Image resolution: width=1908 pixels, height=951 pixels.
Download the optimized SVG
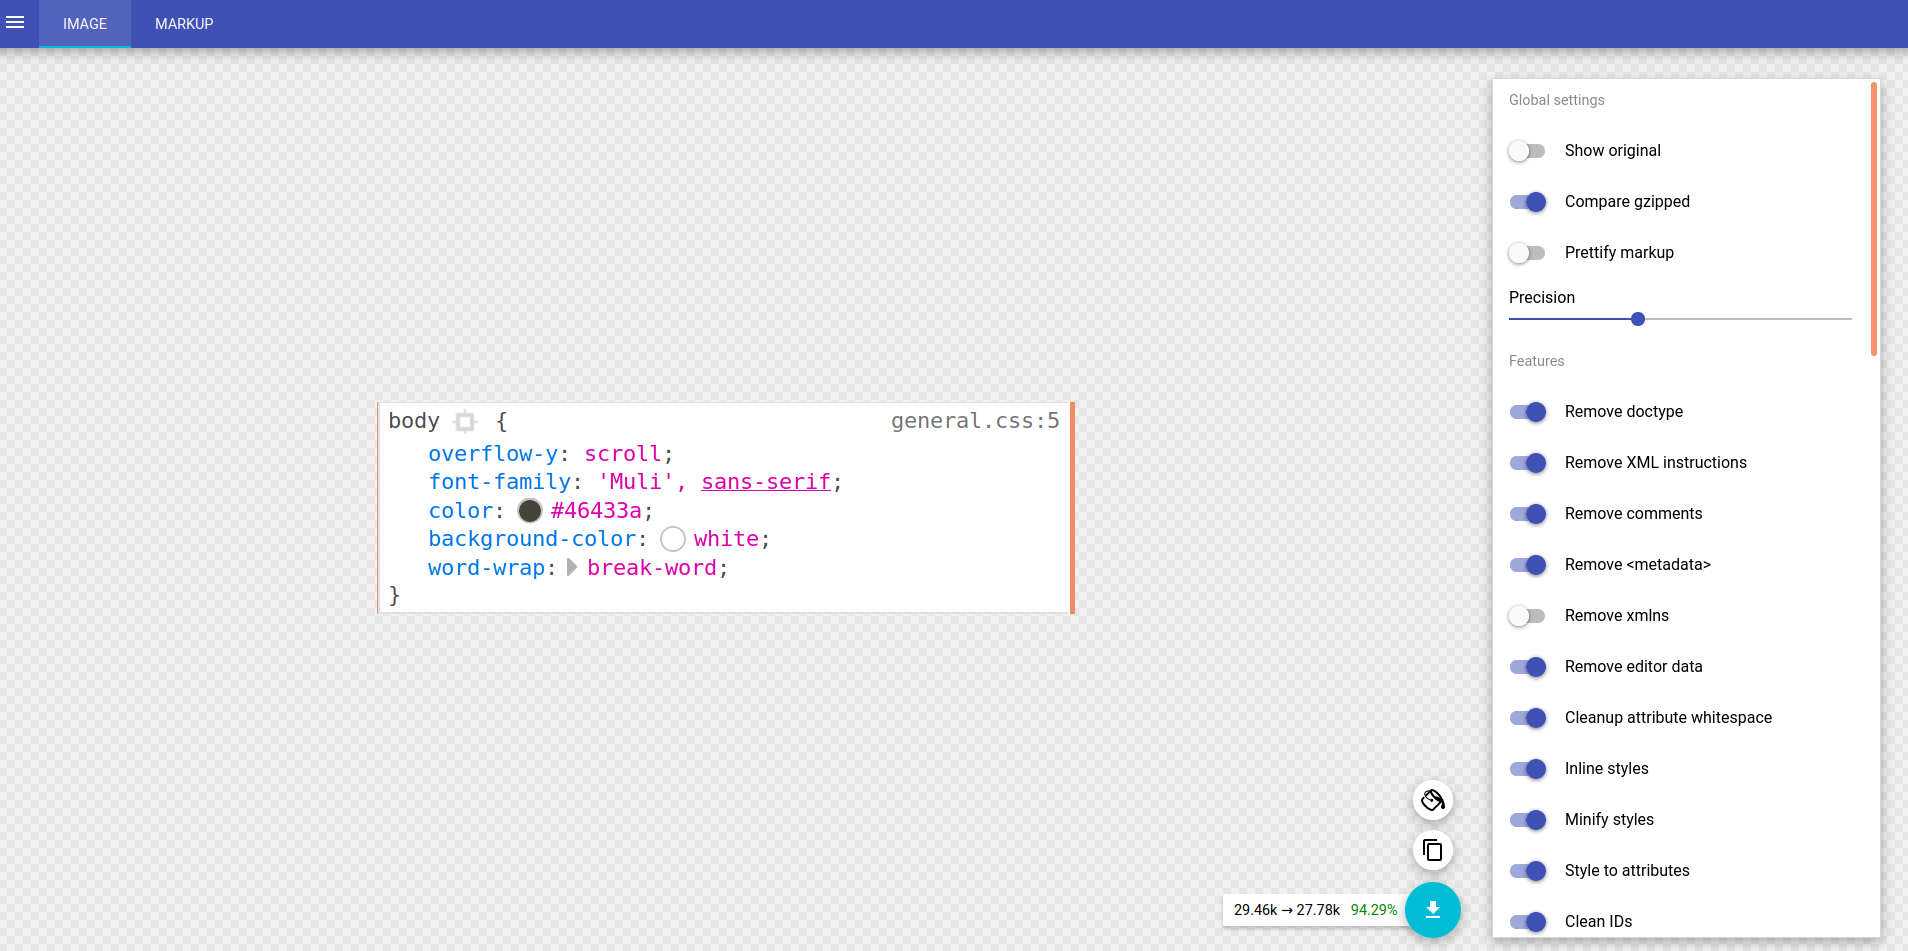coord(1432,909)
